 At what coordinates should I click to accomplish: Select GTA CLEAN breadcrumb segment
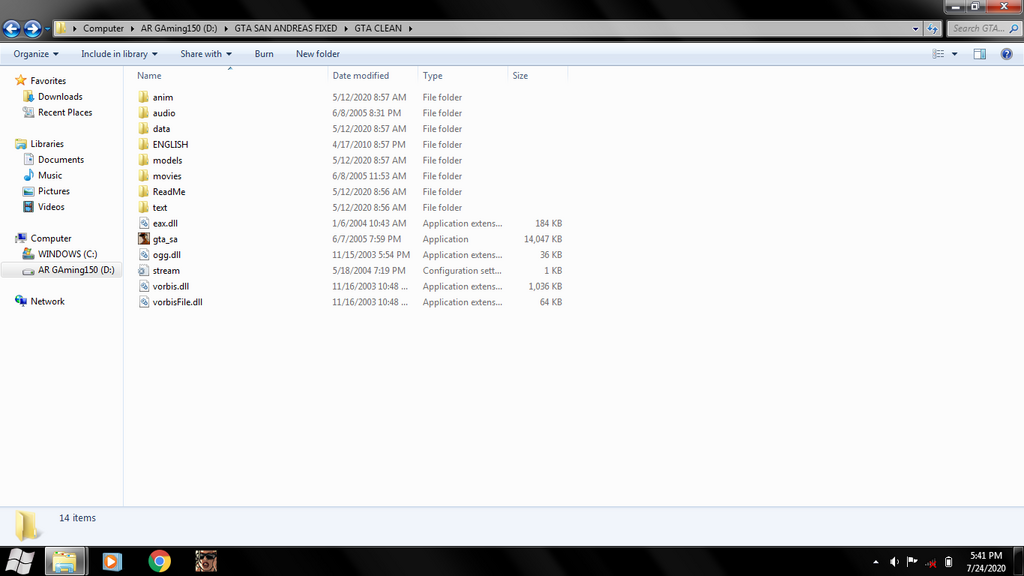pyautogui.click(x=378, y=28)
